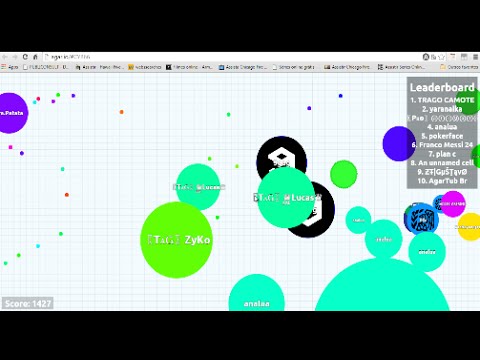Click the blue-violet cell beside the leaderboard
Viewport: 480px width, 360px height.
tap(398, 144)
